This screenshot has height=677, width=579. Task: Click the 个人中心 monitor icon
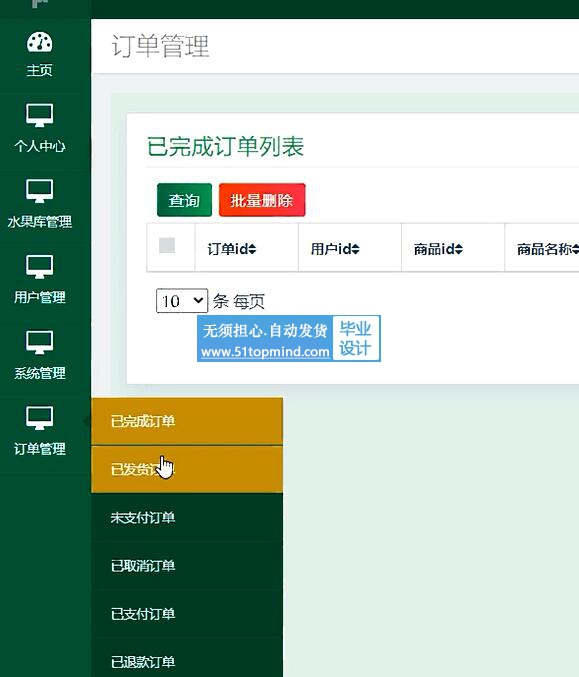pos(39,115)
